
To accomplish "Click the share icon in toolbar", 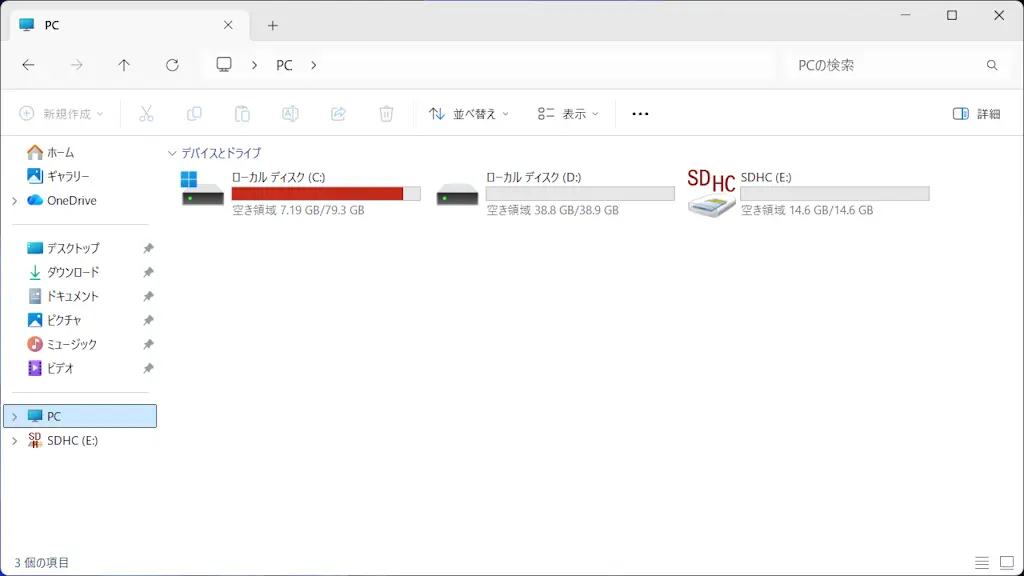I will pos(338,114).
